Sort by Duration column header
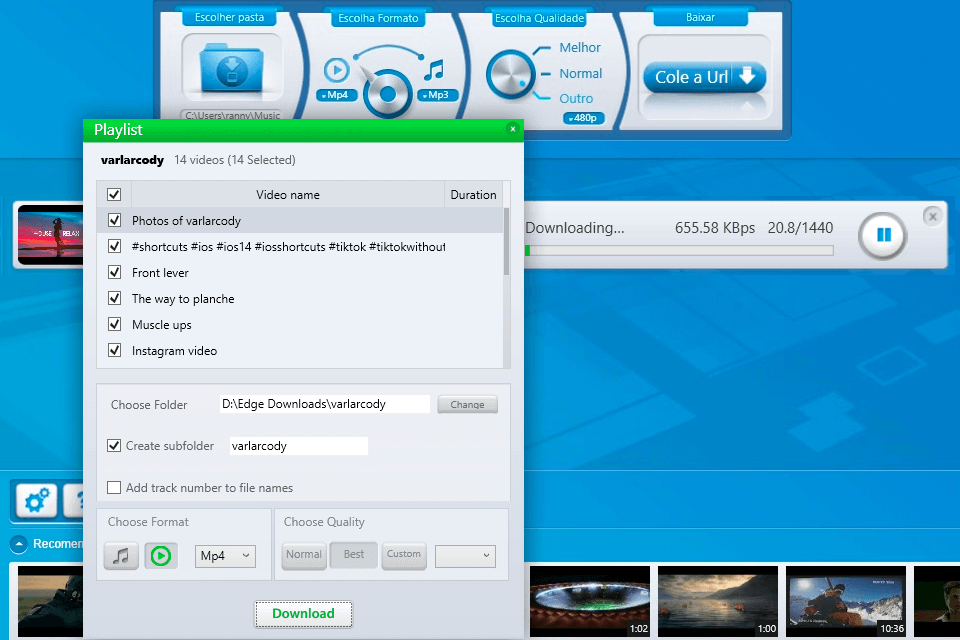Image resolution: width=960 pixels, height=640 pixels. click(473, 195)
